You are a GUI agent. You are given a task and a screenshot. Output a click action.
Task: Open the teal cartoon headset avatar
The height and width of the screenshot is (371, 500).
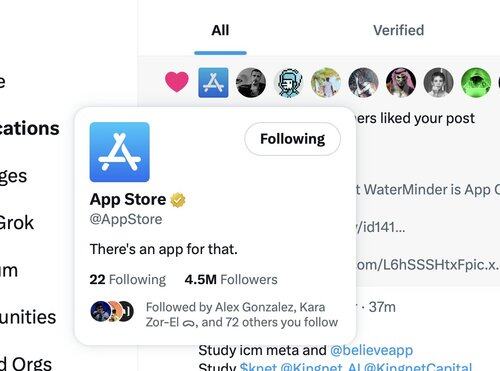coord(288,83)
